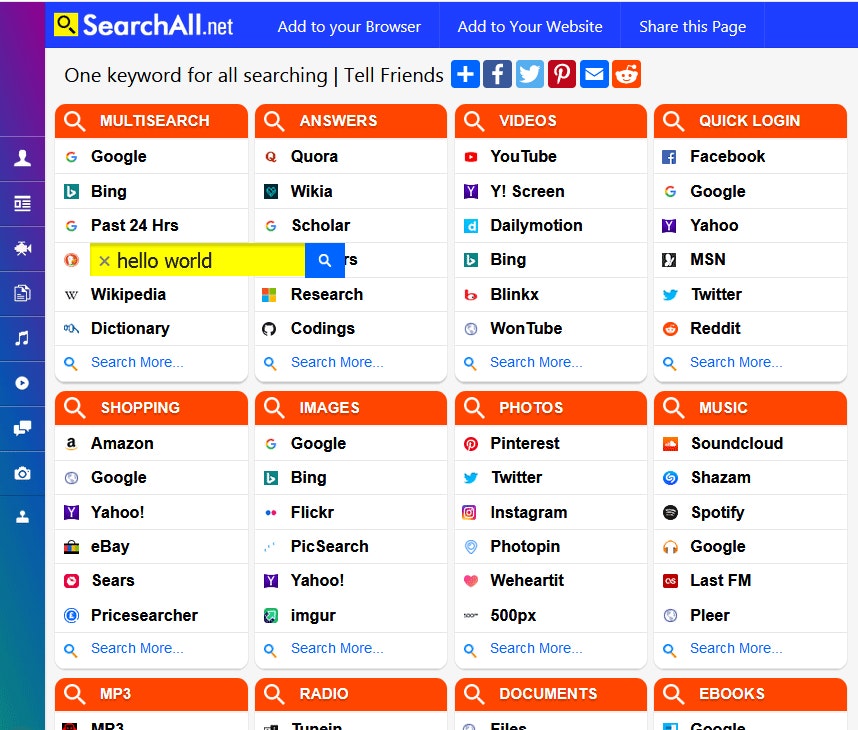Open the Amazon shopping search icon

pos(71,443)
